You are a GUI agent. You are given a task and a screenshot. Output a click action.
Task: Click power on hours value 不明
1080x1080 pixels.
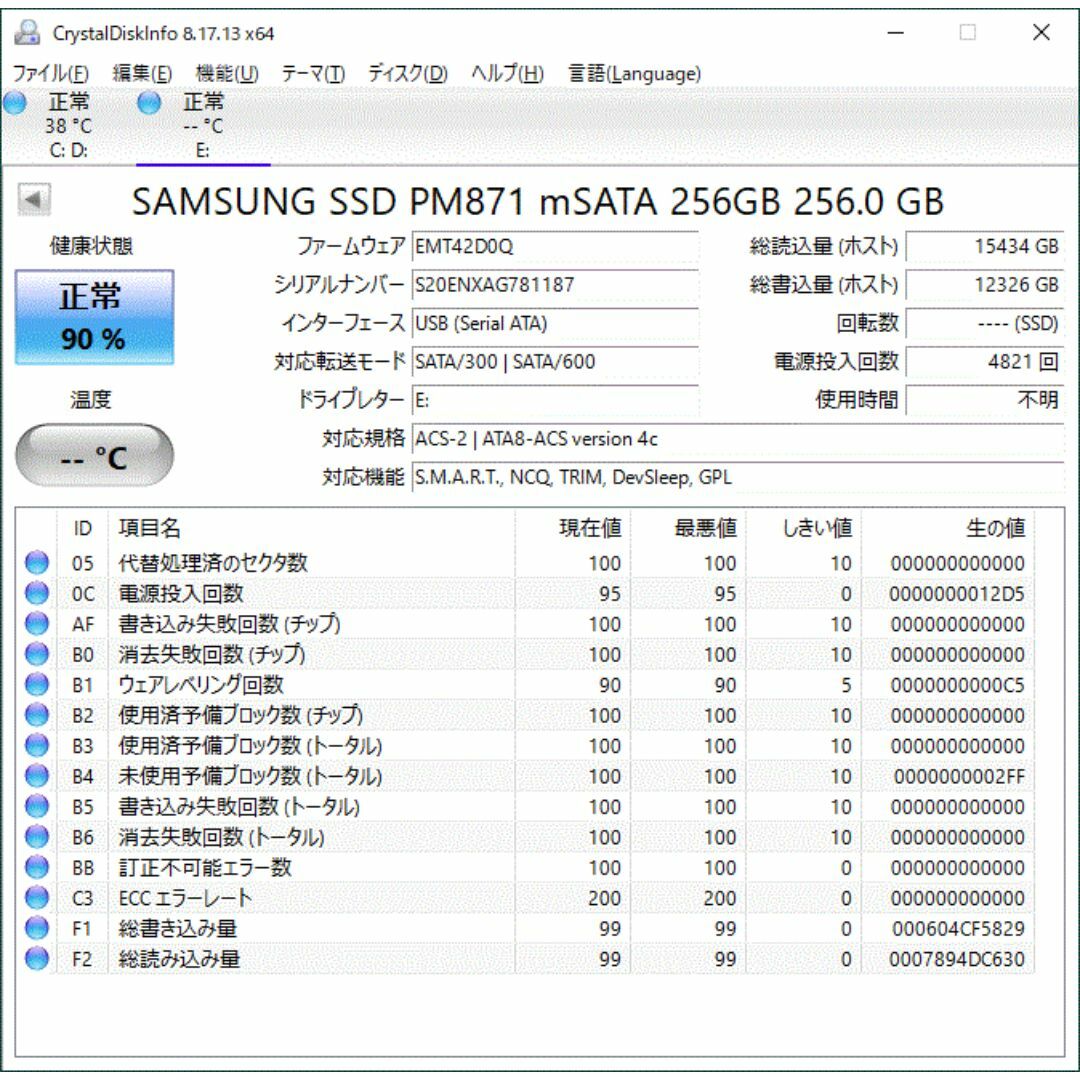point(985,400)
